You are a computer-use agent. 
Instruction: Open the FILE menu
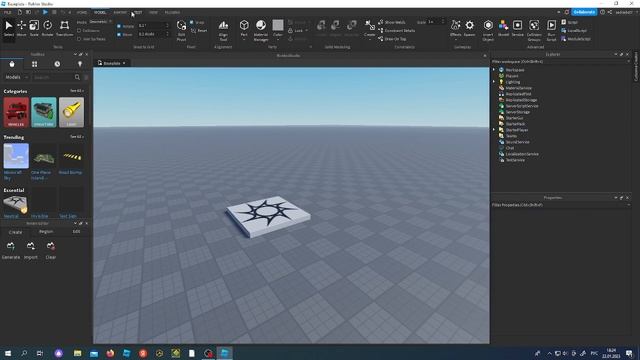pyautogui.click(x=7, y=12)
